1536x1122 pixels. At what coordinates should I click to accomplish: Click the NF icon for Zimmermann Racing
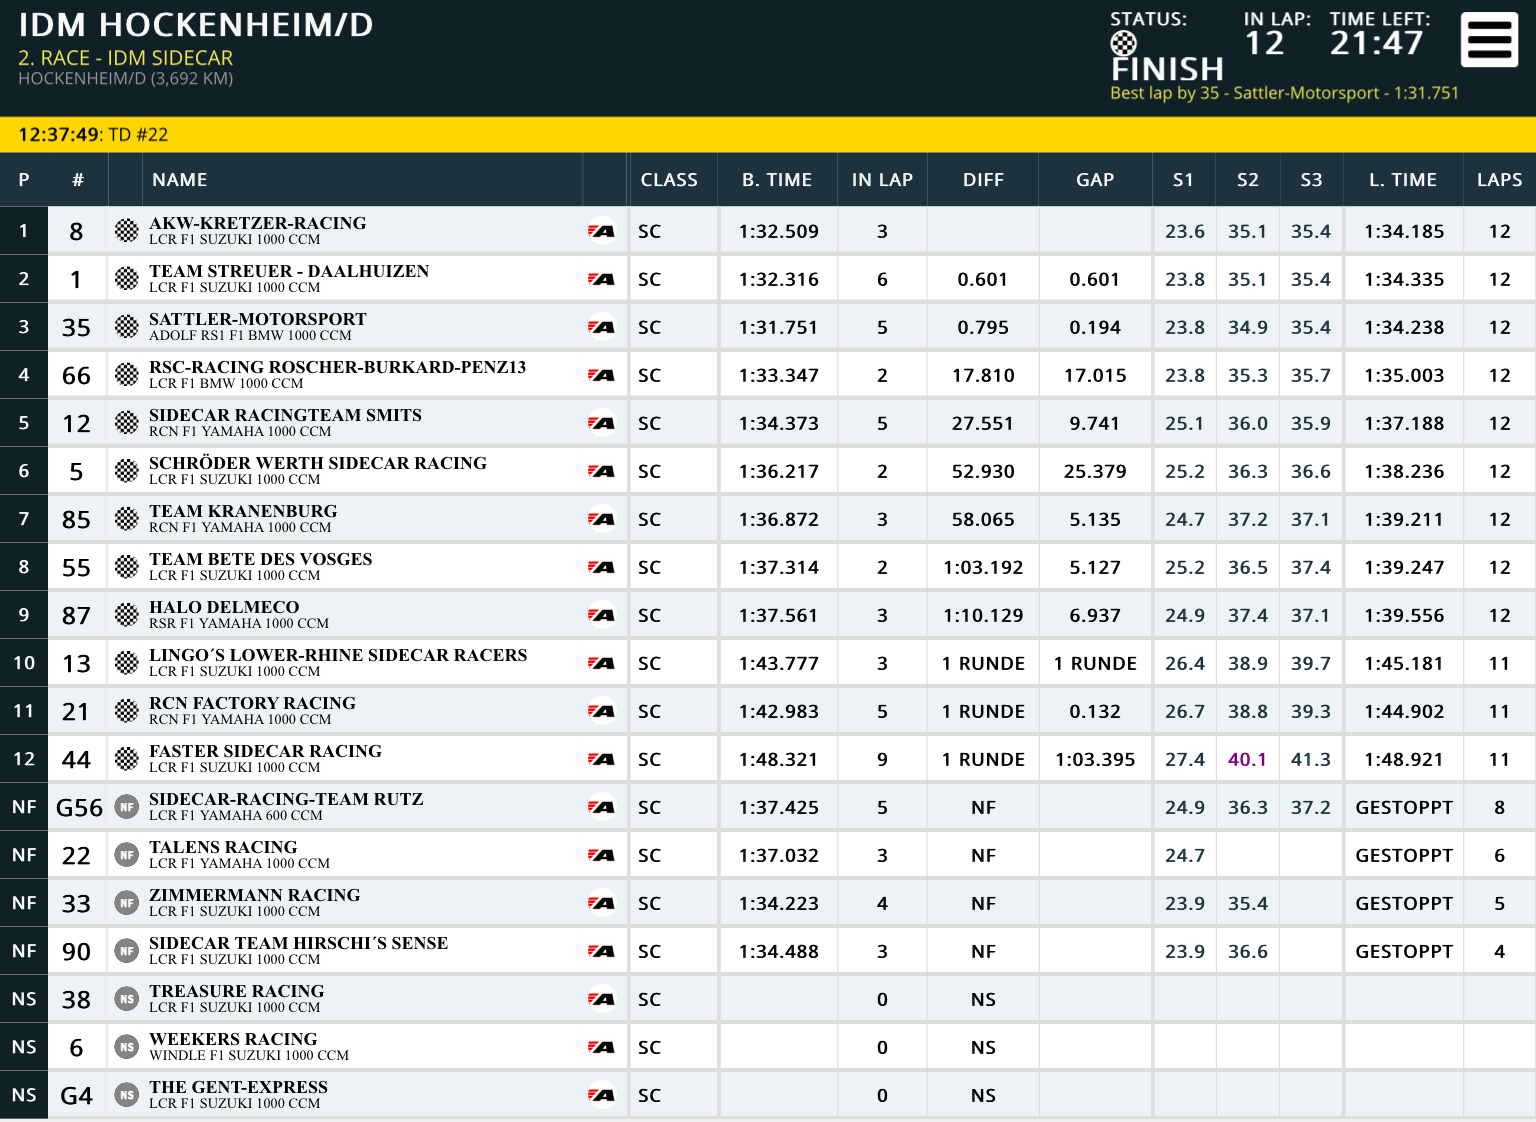126,903
